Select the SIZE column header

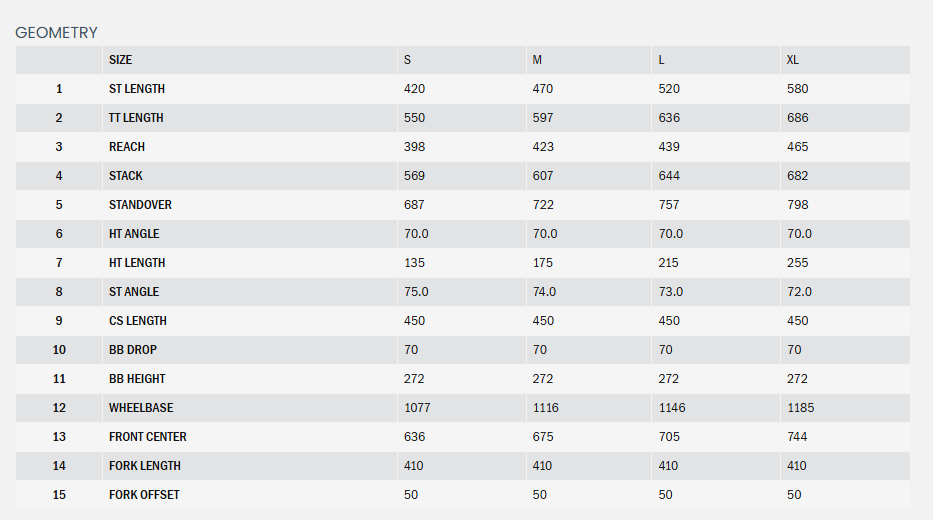120,60
